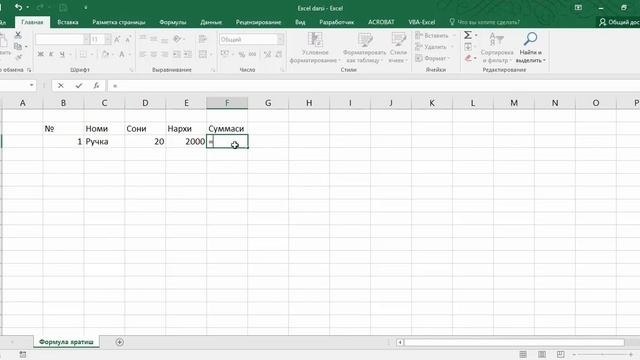Open Условное форматирование menu
The width and height of the screenshot is (640, 360).
pos(315,48)
